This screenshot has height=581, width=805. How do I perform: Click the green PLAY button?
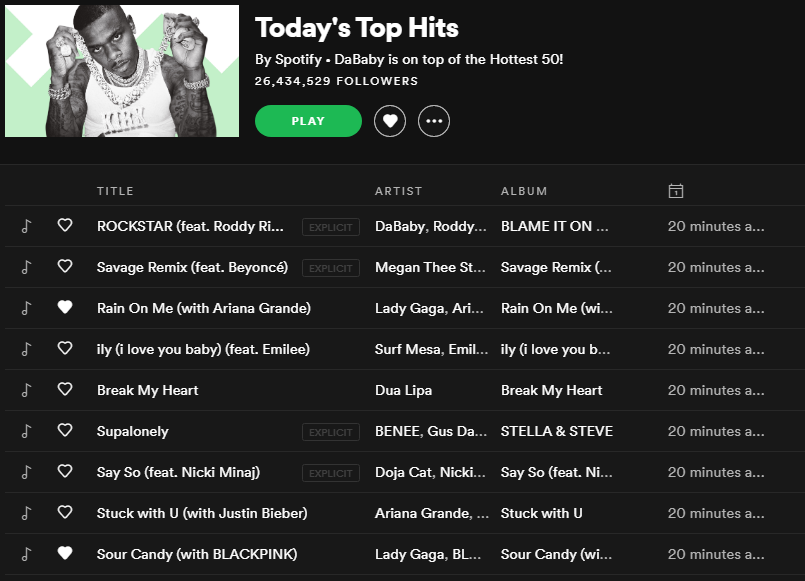308,121
